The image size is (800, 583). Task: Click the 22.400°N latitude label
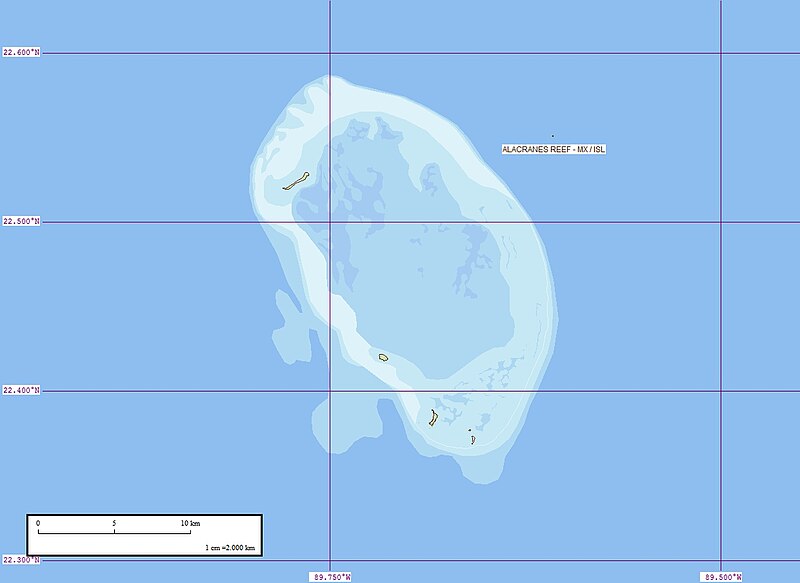[x=21, y=391]
